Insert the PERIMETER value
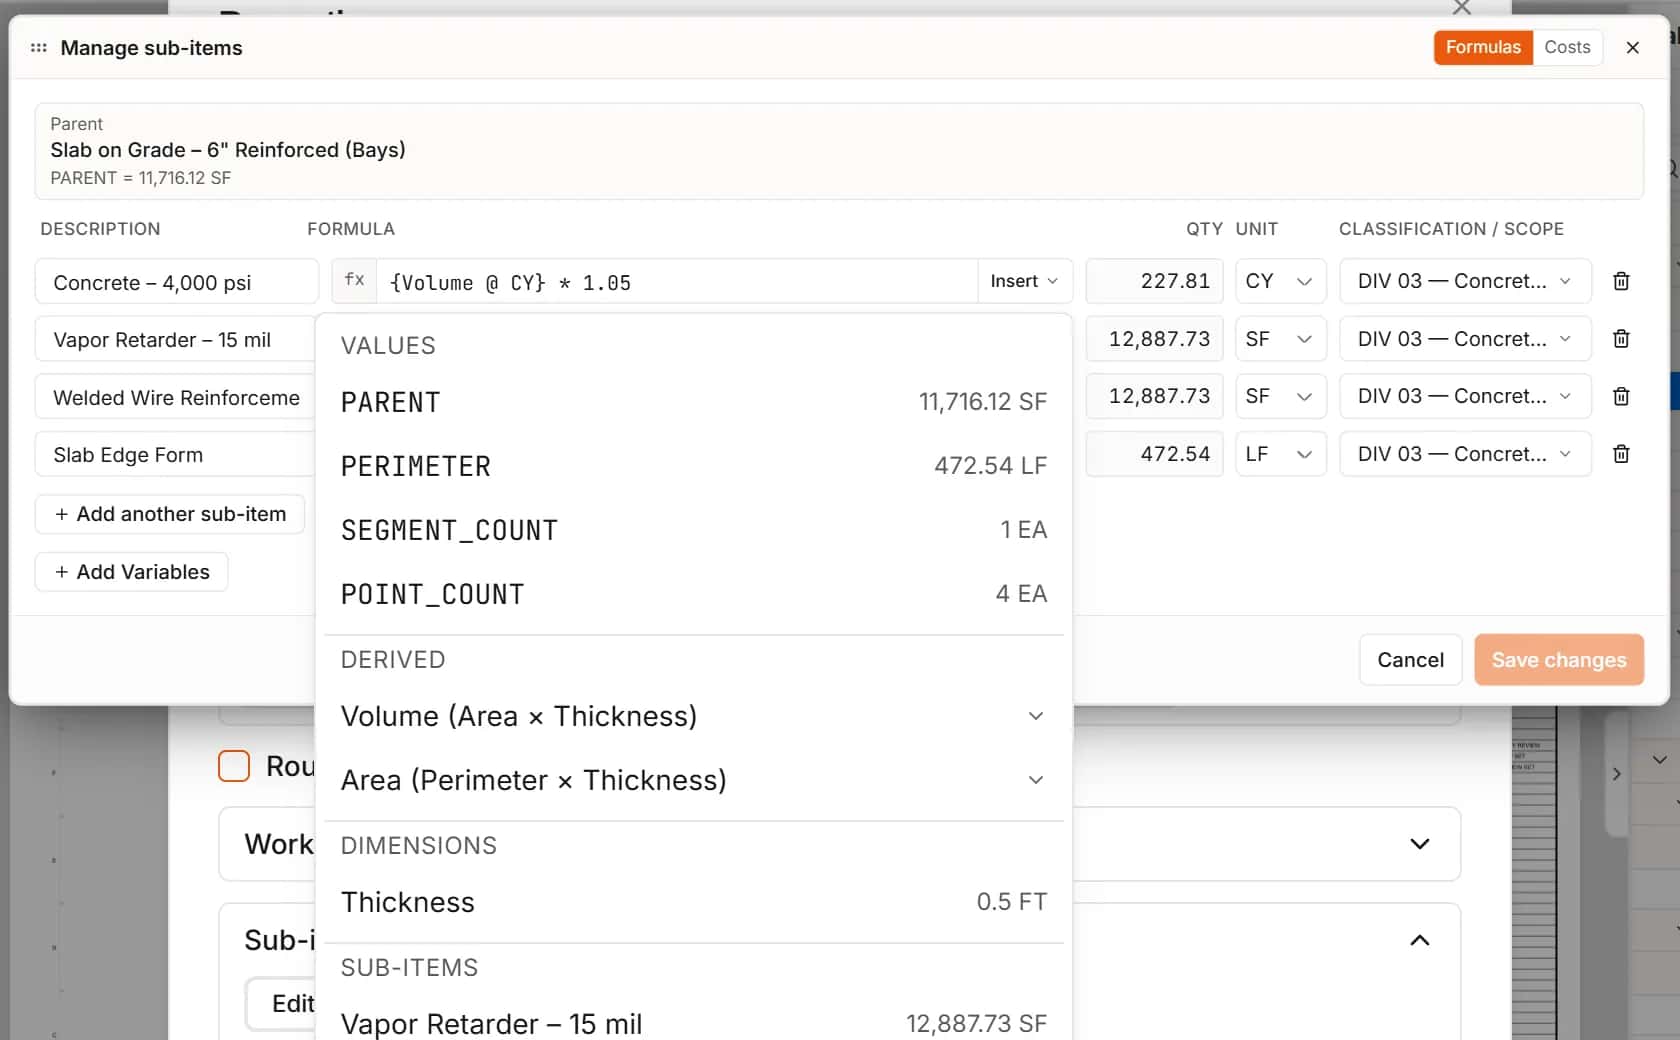The width and height of the screenshot is (1680, 1040). coord(693,466)
